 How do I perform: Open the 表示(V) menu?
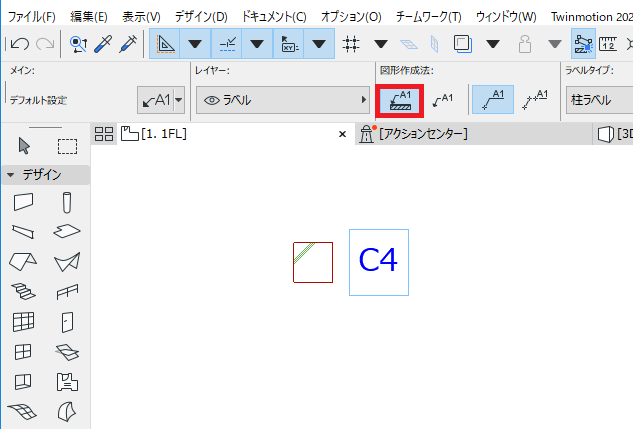(x=141, y=17)
